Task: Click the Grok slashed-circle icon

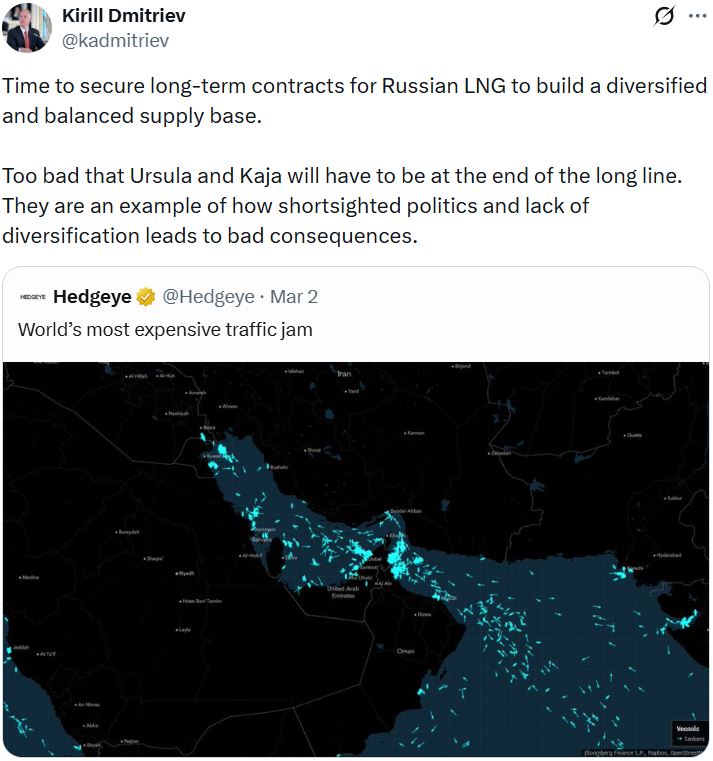Action: click(x=662, y=17)
